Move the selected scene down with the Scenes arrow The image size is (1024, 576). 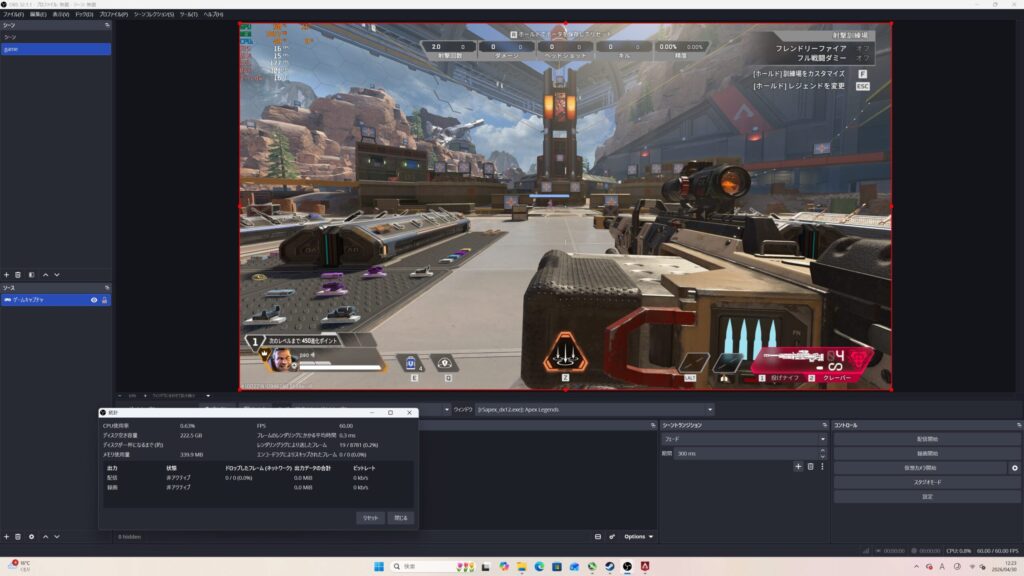click(x=57, y=275)
